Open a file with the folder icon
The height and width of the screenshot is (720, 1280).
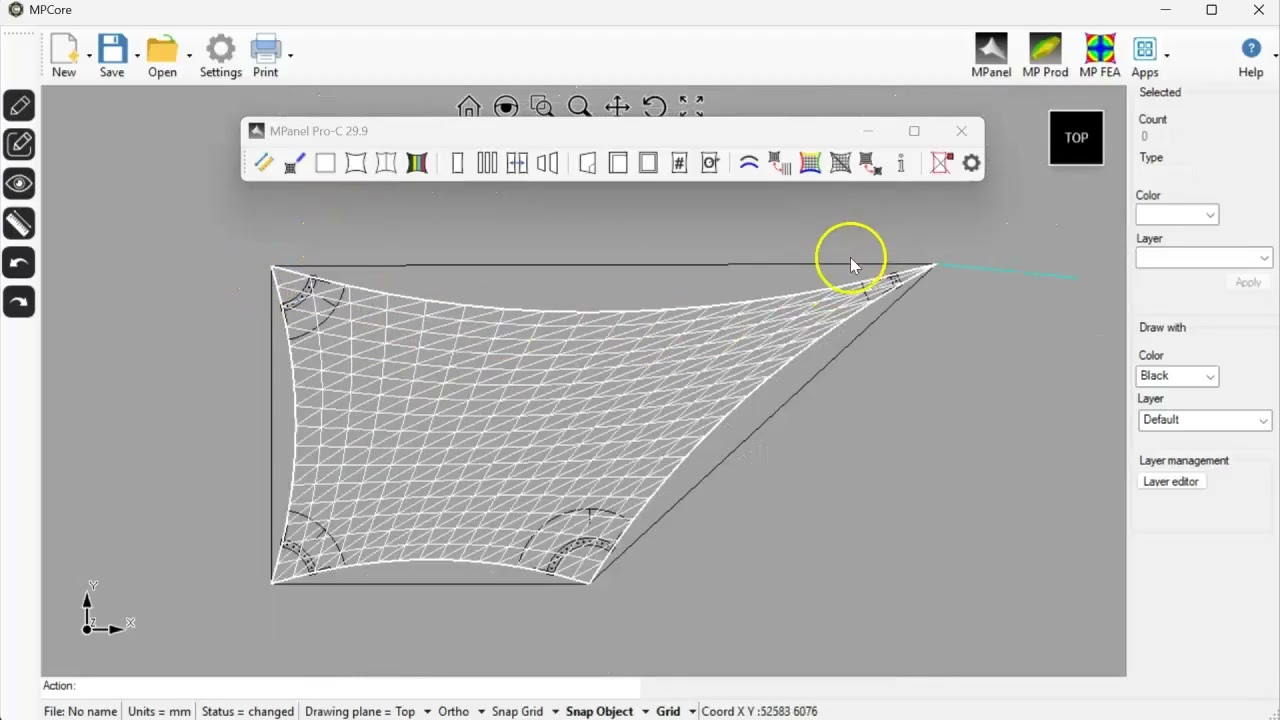pyautogui.click(x=162, y=55)
